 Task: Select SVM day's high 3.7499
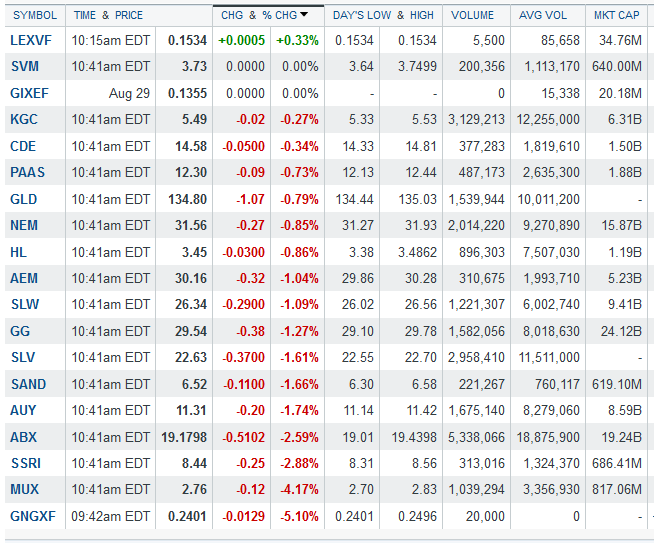(418, 66)
